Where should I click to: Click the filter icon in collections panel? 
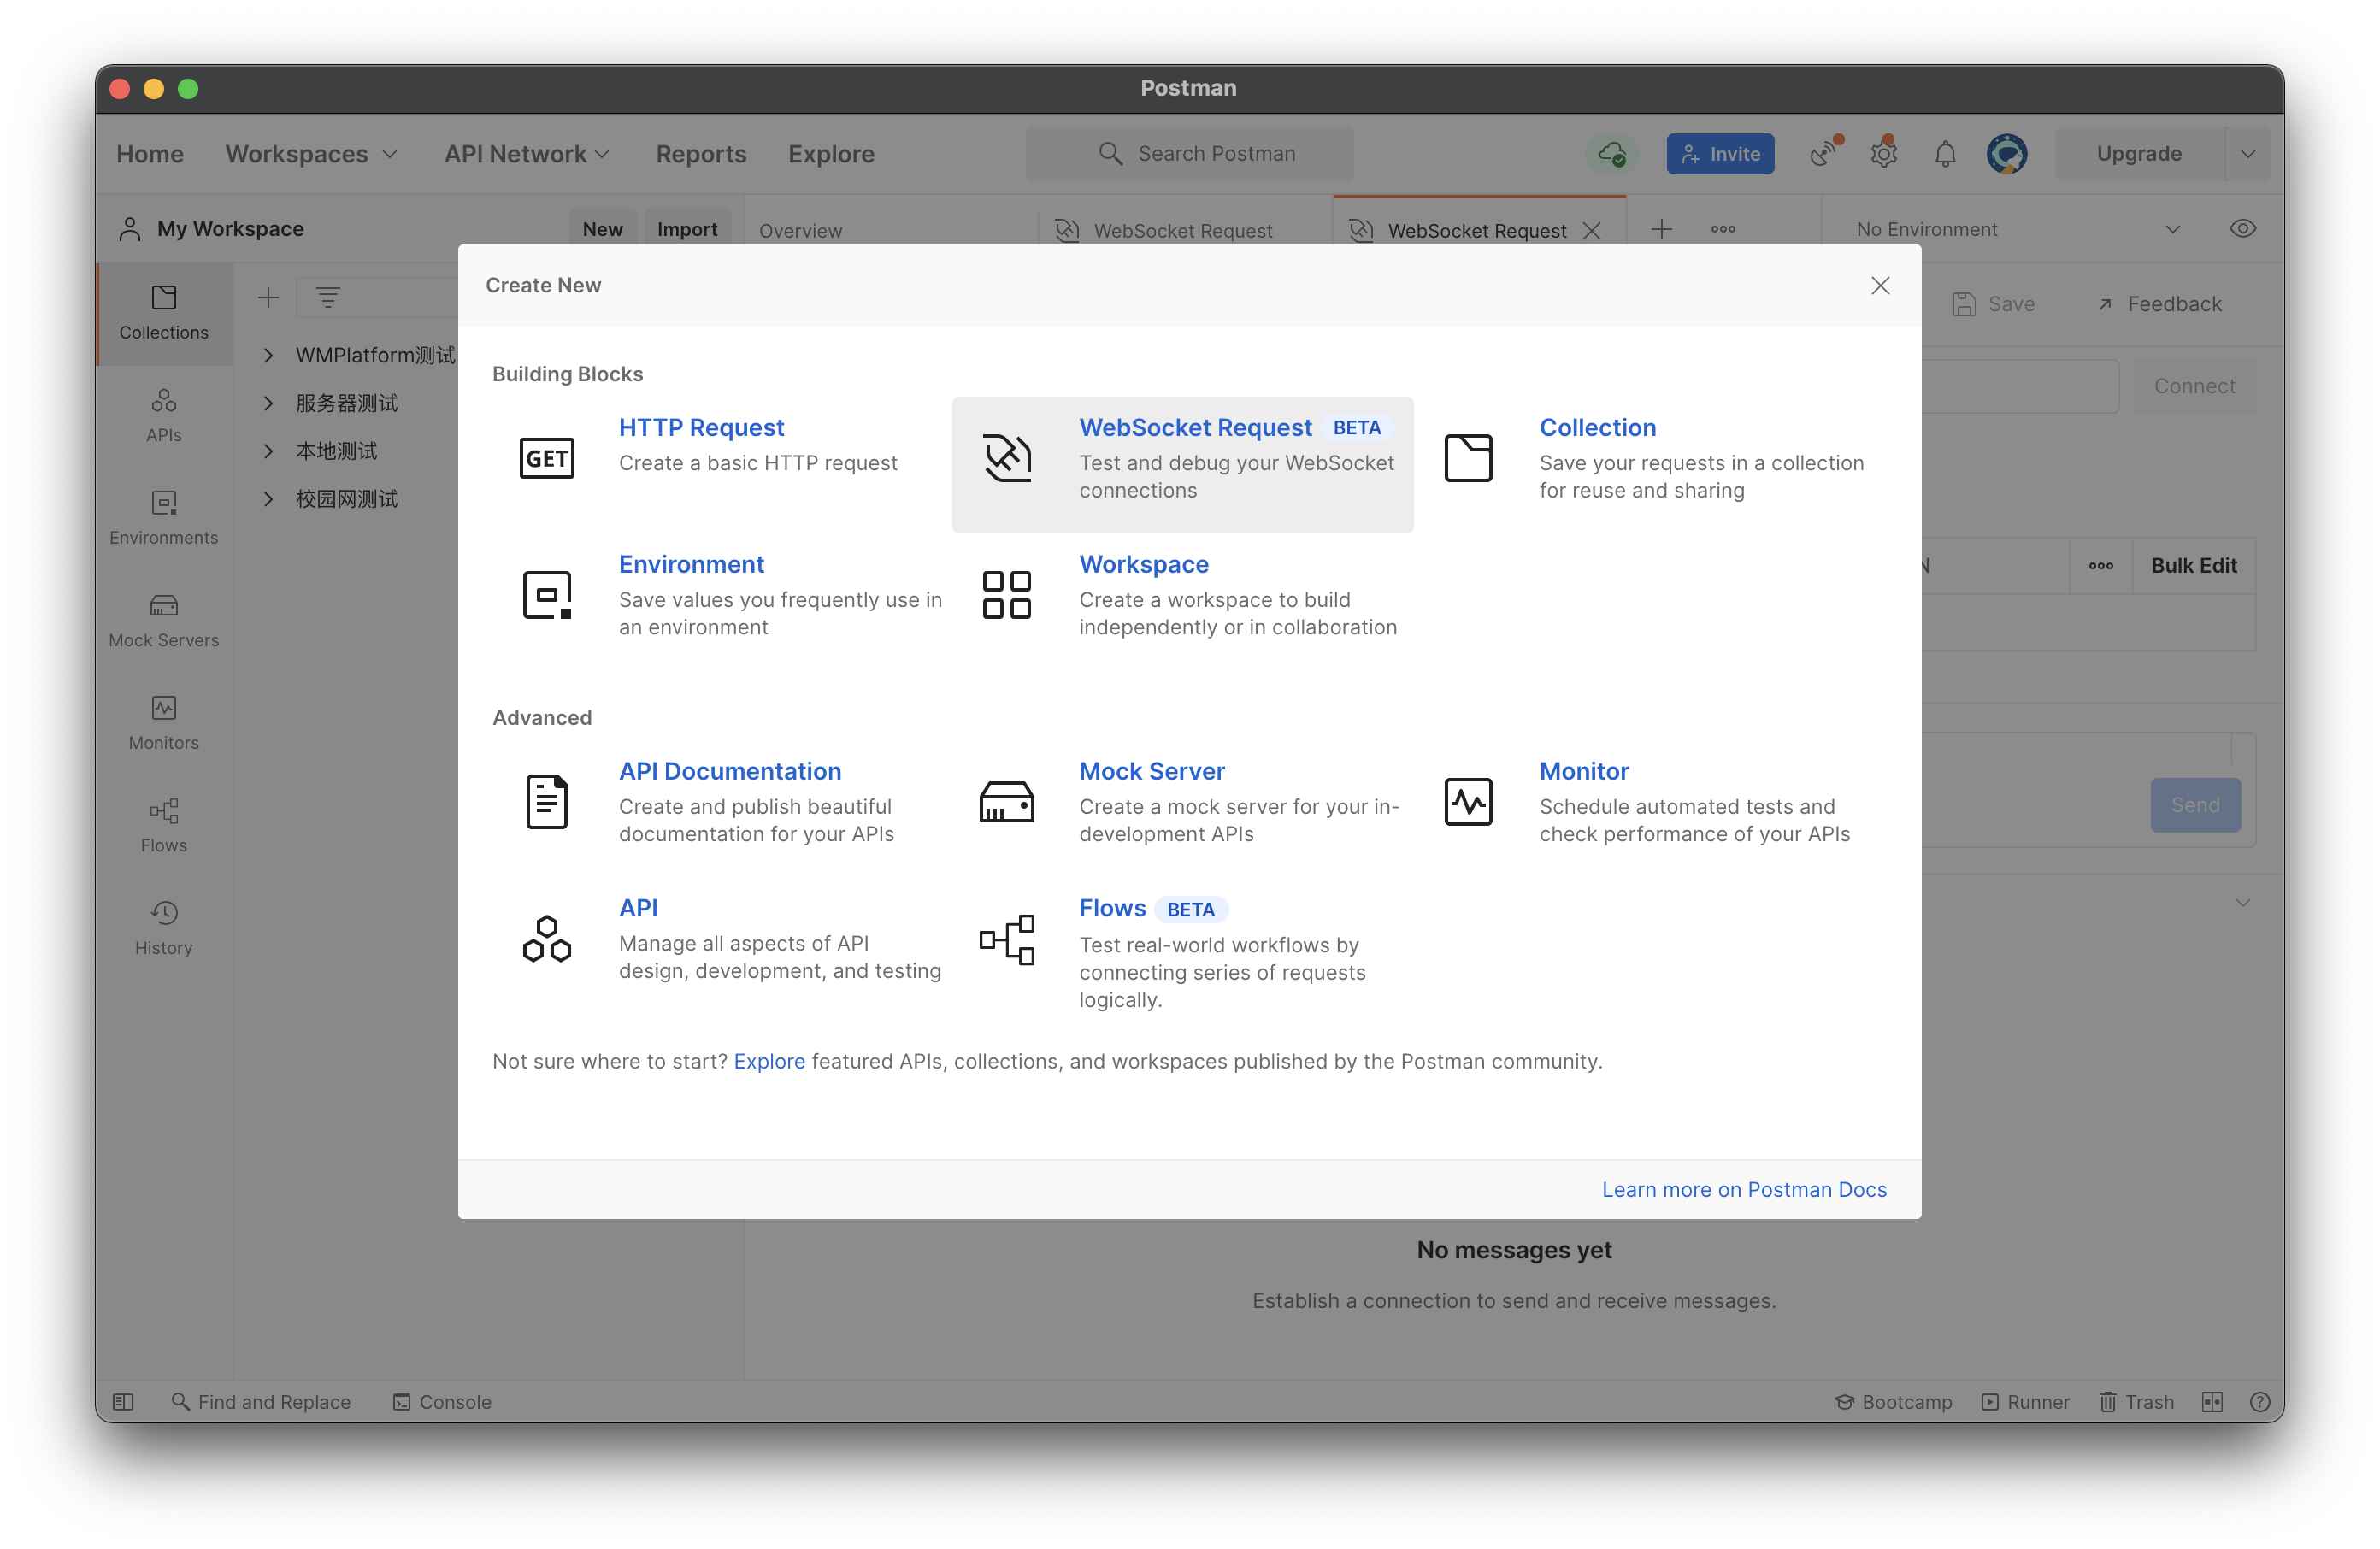[328, 297]
